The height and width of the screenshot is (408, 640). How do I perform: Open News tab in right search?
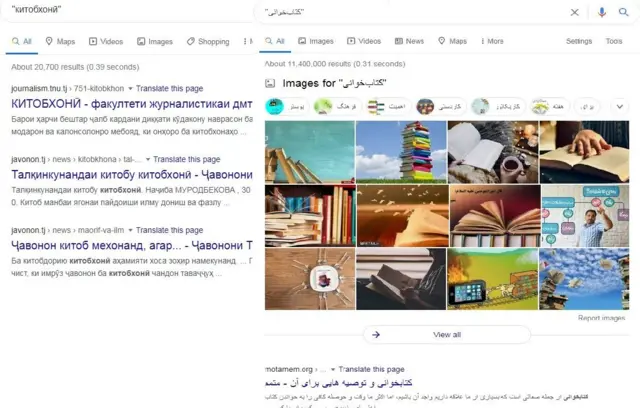[409, 41]
